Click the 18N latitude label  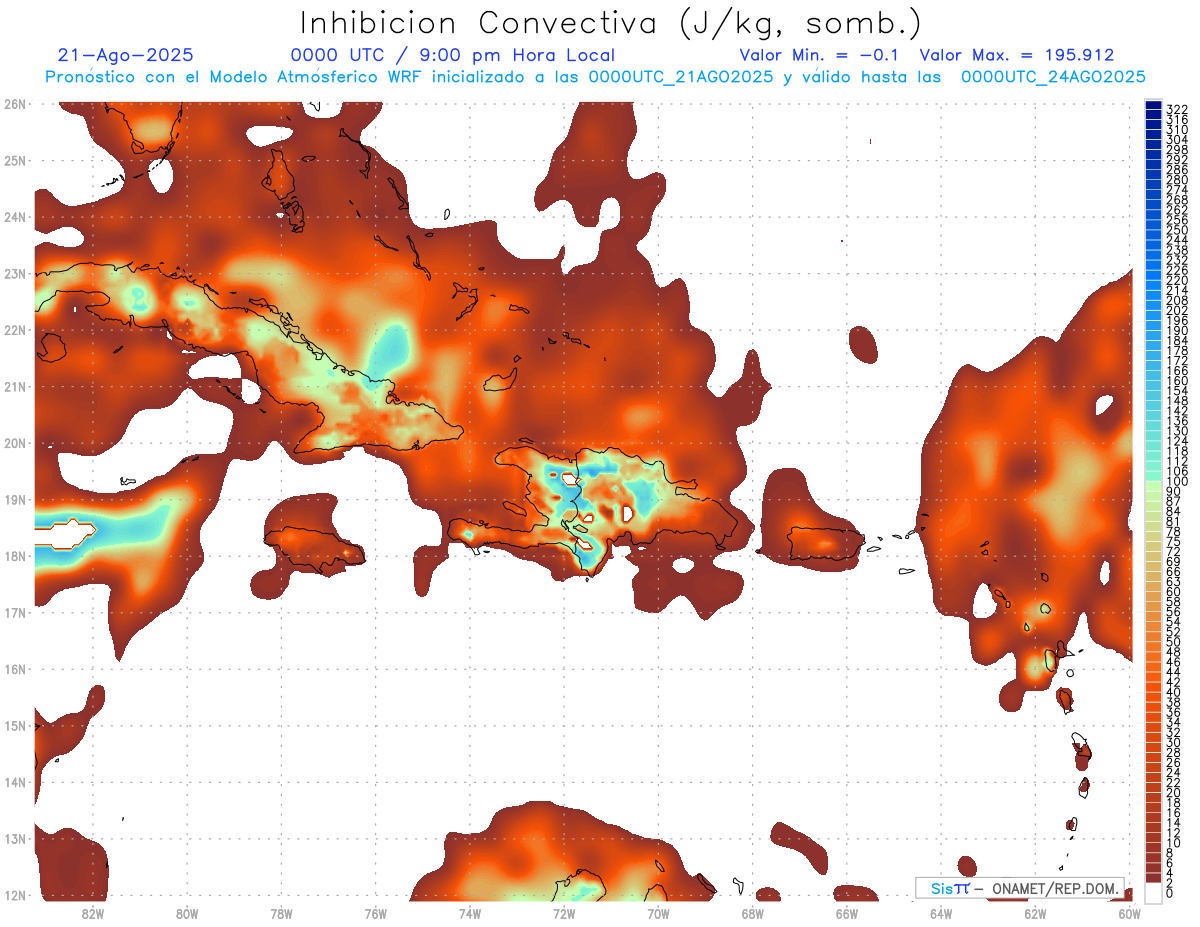click(x=15, y=556)
